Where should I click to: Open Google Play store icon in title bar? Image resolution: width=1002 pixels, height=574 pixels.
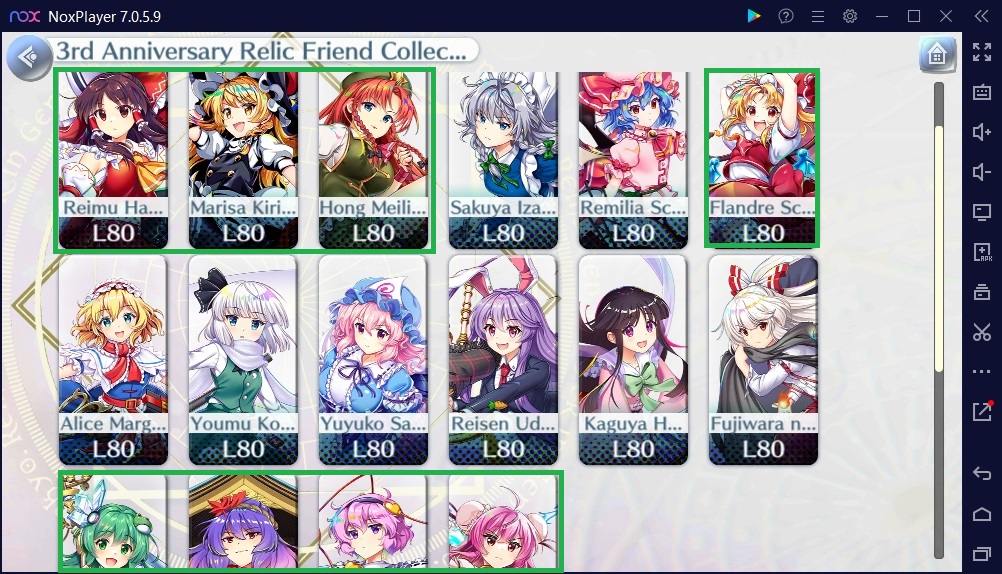click(754, 16)
